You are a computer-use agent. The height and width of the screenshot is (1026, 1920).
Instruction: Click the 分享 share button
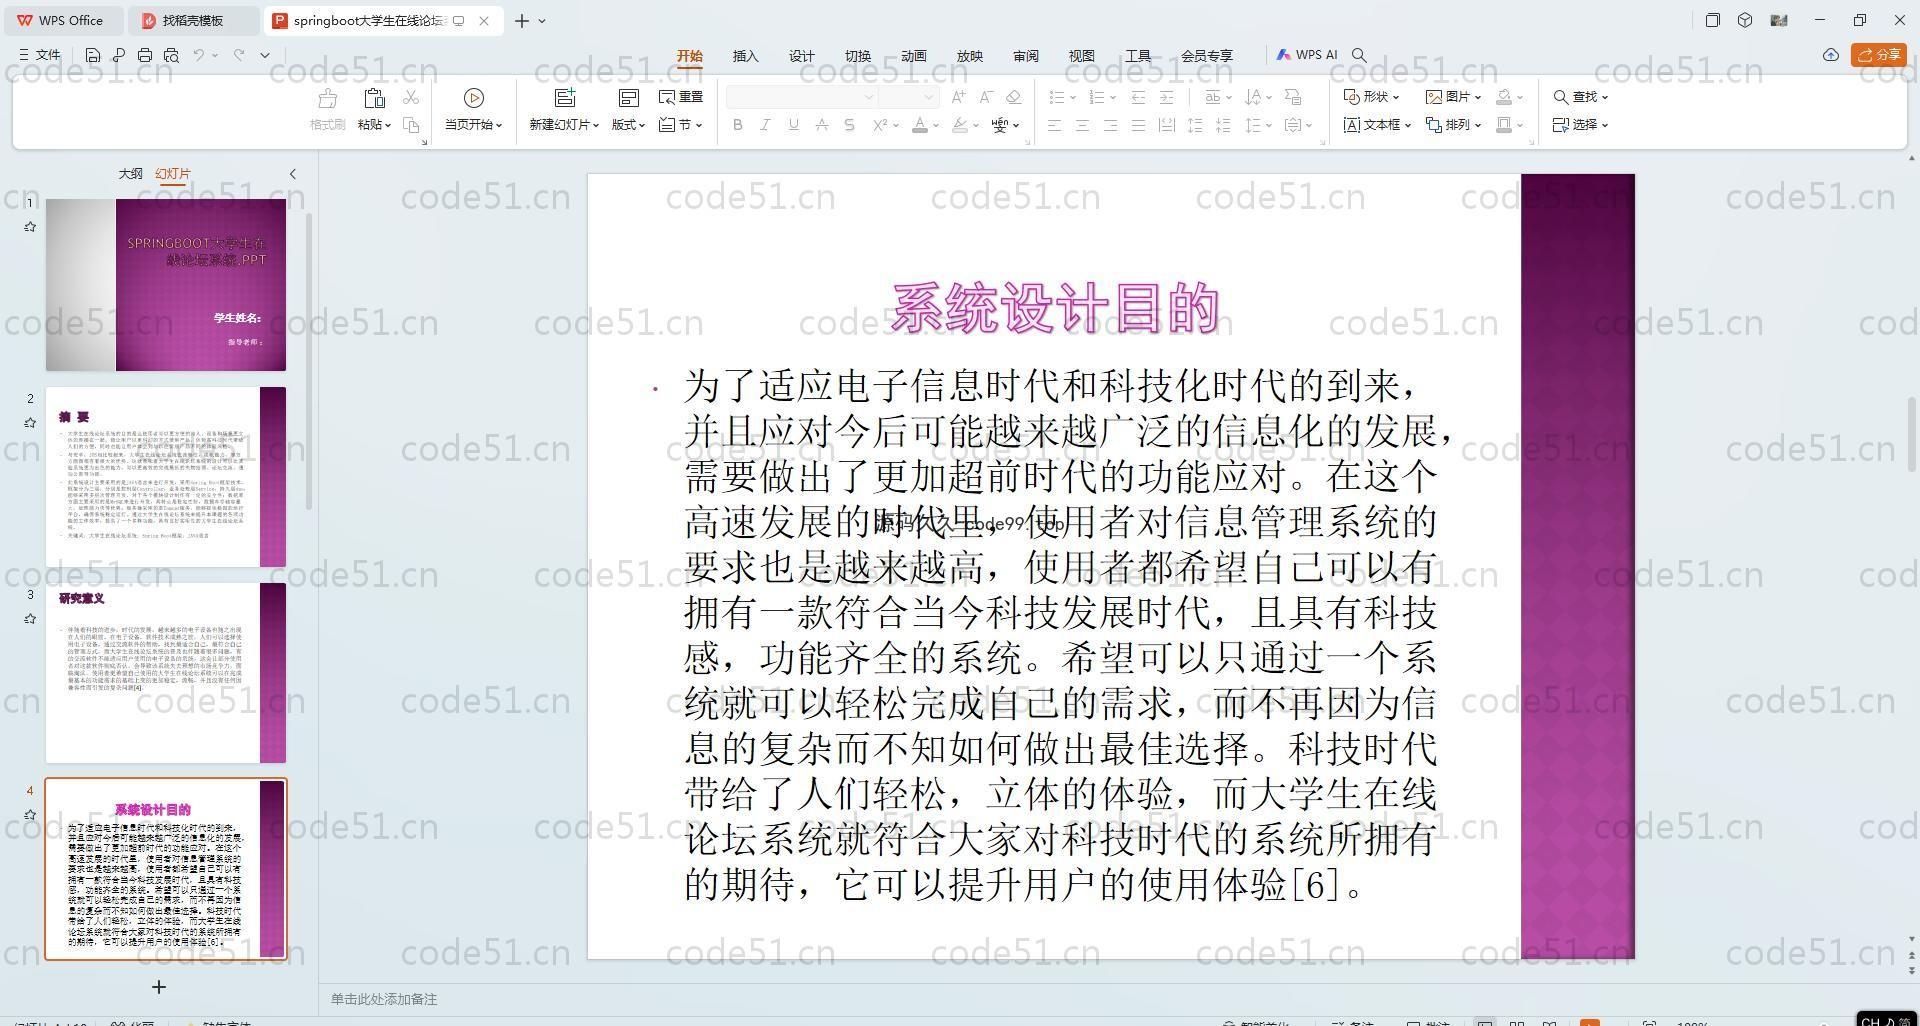point(1879,55)
